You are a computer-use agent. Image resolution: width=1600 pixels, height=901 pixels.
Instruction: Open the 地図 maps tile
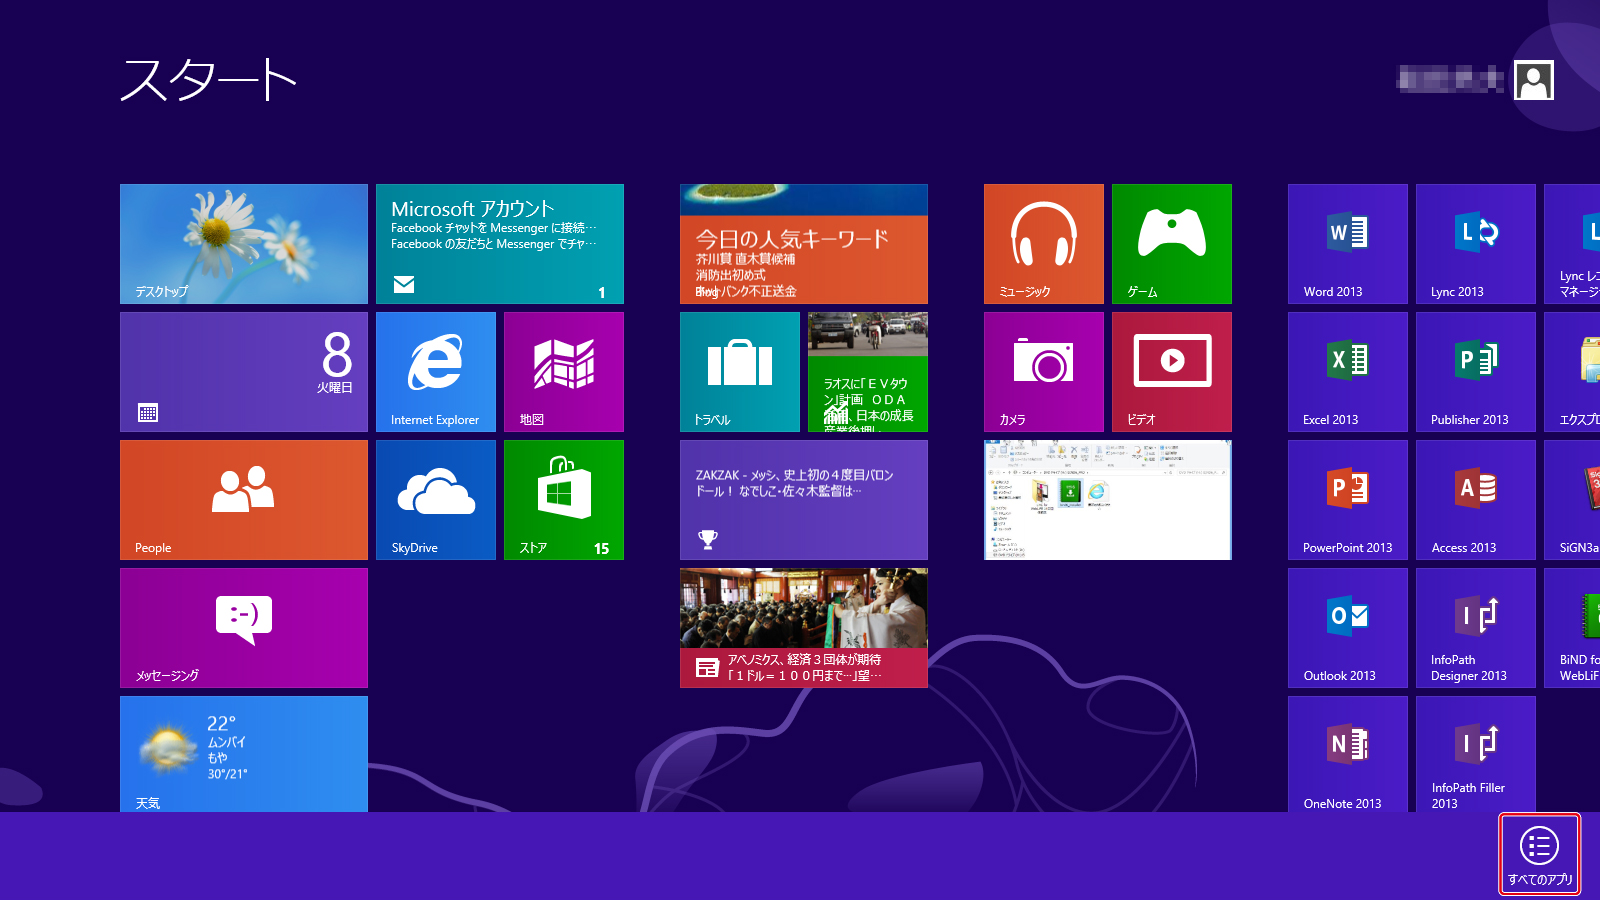click(x=564, y=372)
